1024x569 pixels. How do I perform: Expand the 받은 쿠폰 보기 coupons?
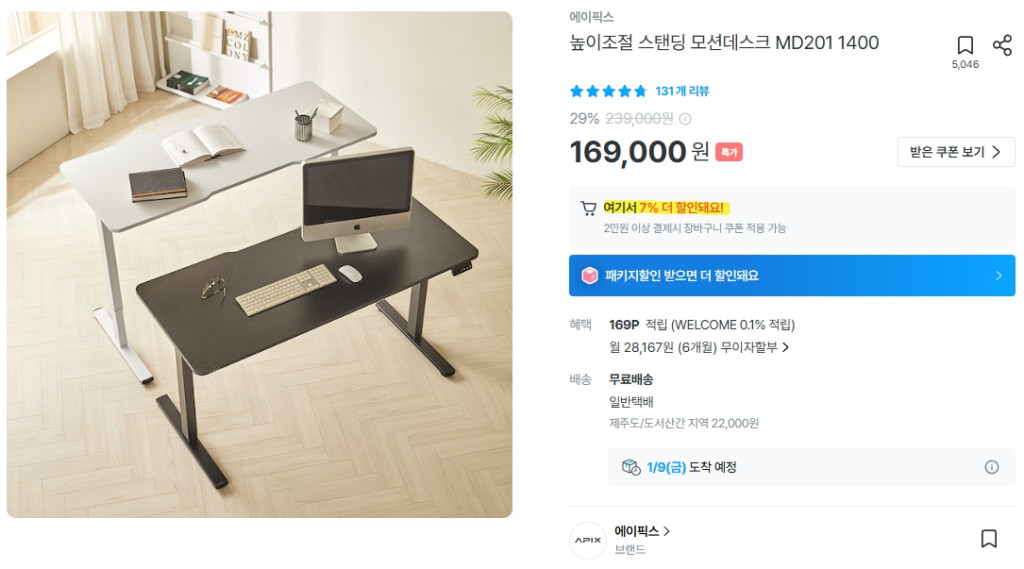tap(956, 152)
